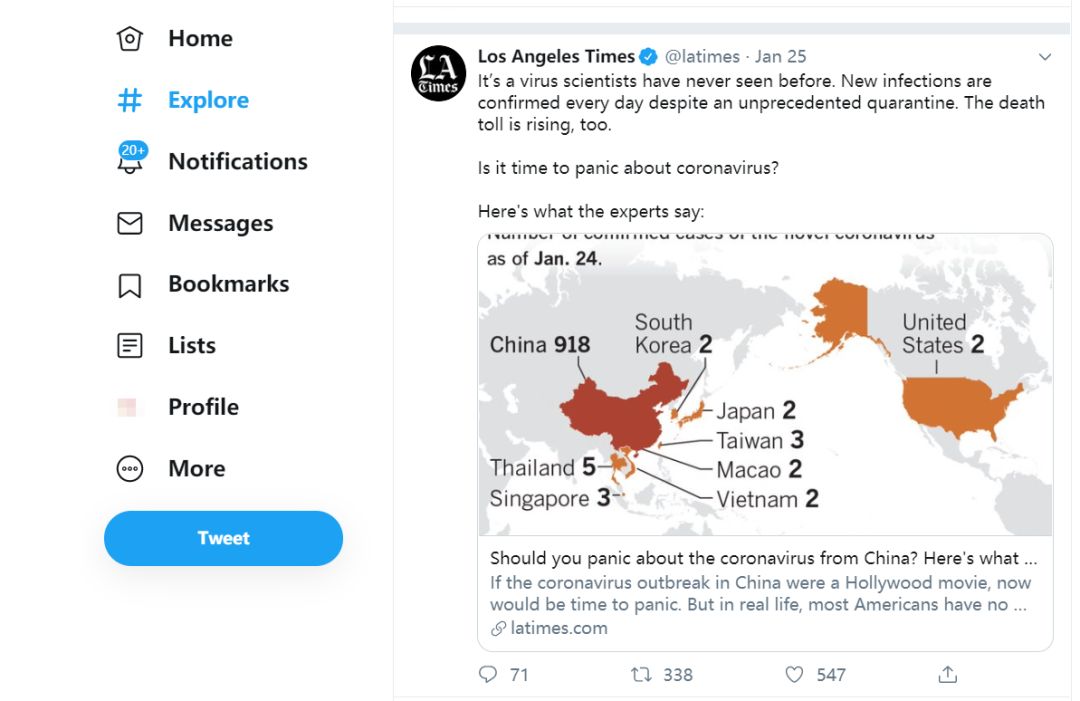Open the Lists icon
The image size is (1080, 701).
129,345
